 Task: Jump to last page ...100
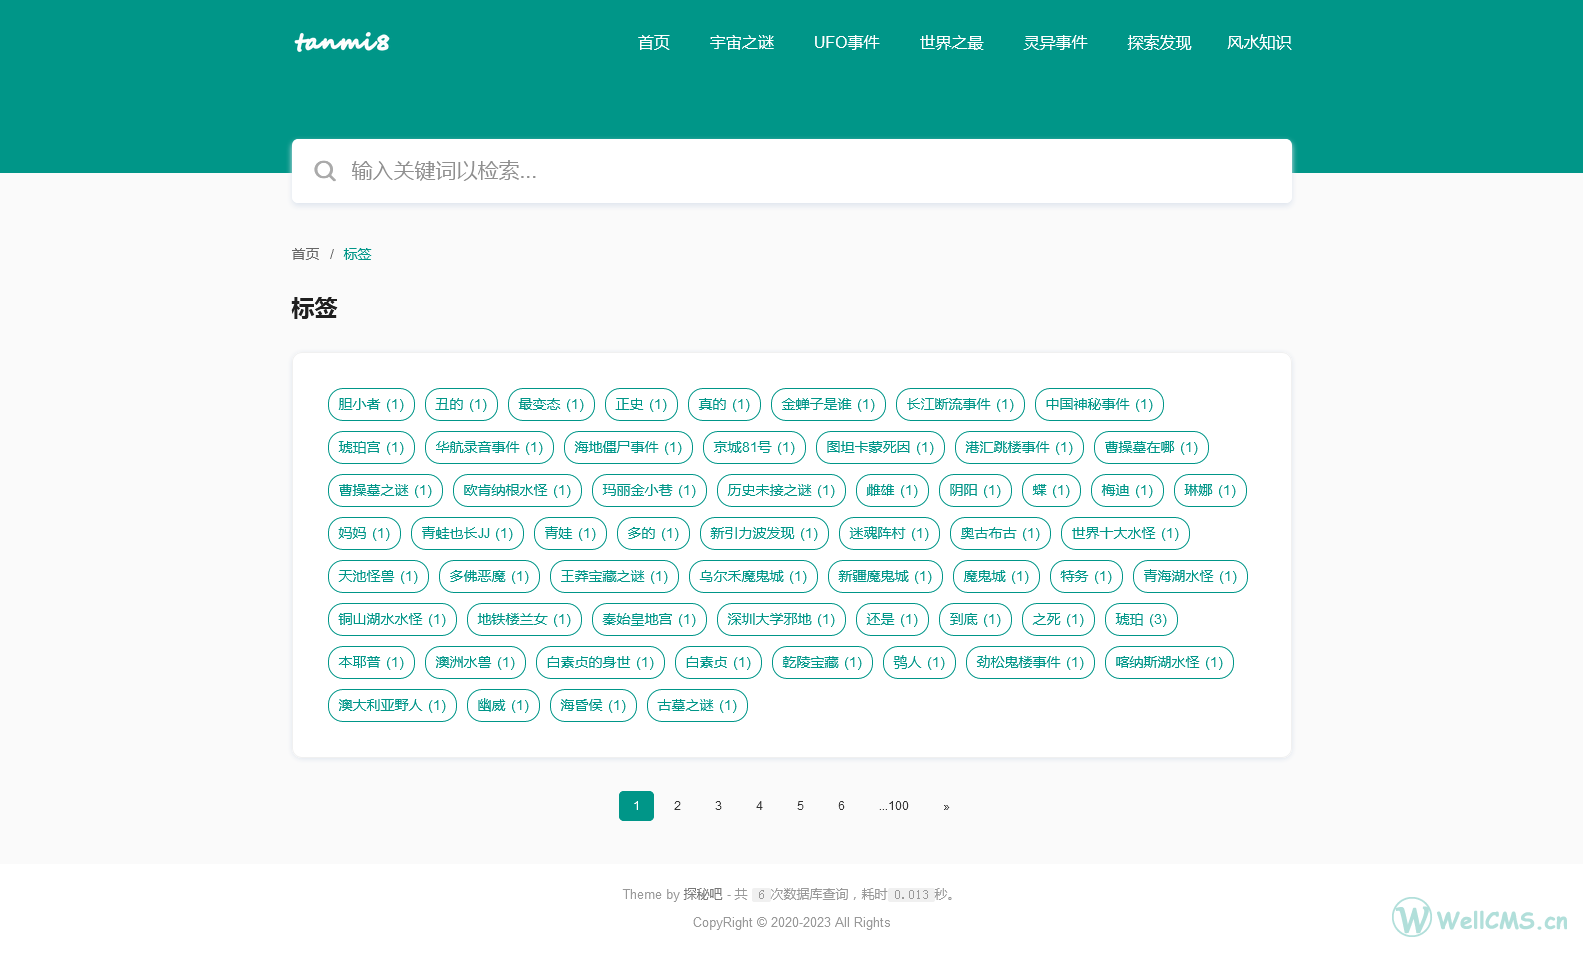[894, 806]
